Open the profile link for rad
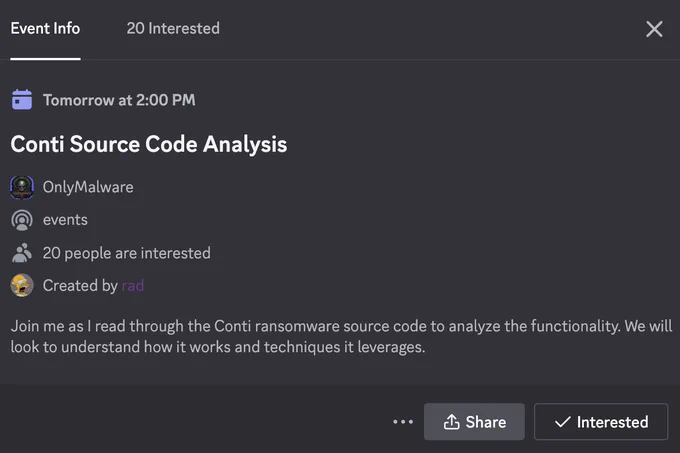This screenshot has width=680, height=453. pyautogui.click(x=133, y=286)
